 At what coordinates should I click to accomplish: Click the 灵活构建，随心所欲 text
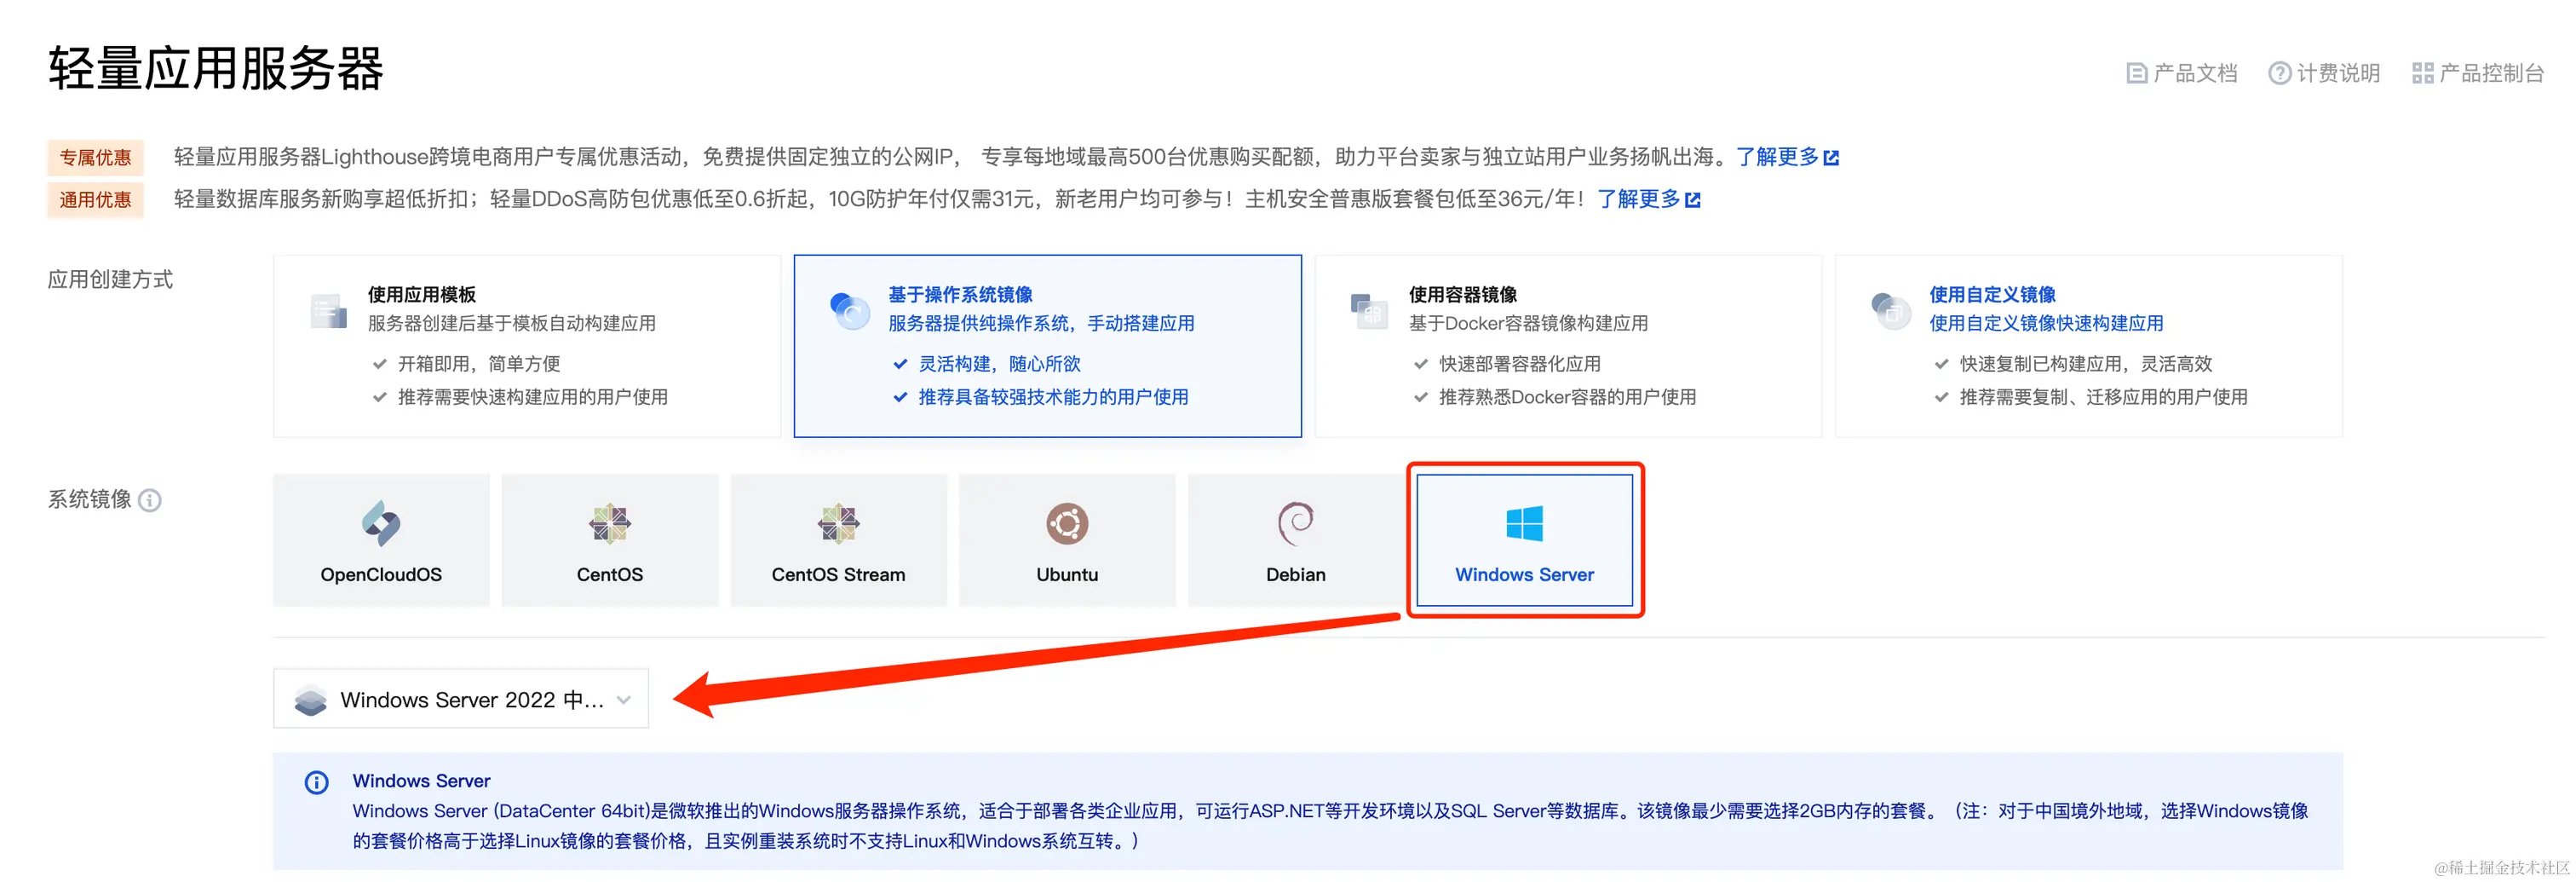point(1000,364)
